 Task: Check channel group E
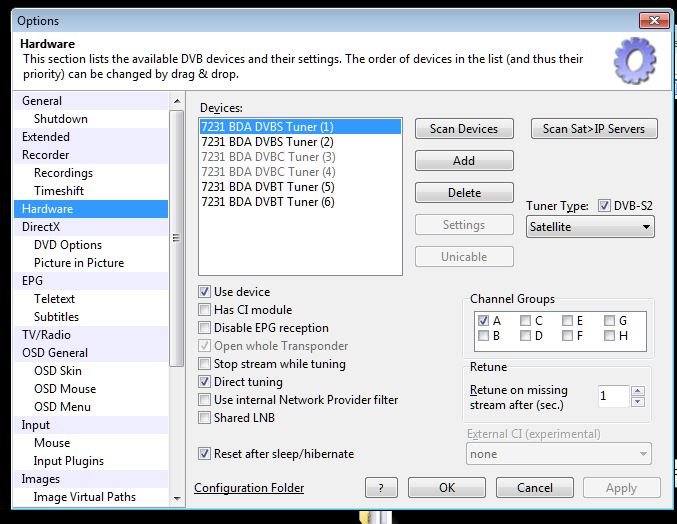tap(567, 321)
